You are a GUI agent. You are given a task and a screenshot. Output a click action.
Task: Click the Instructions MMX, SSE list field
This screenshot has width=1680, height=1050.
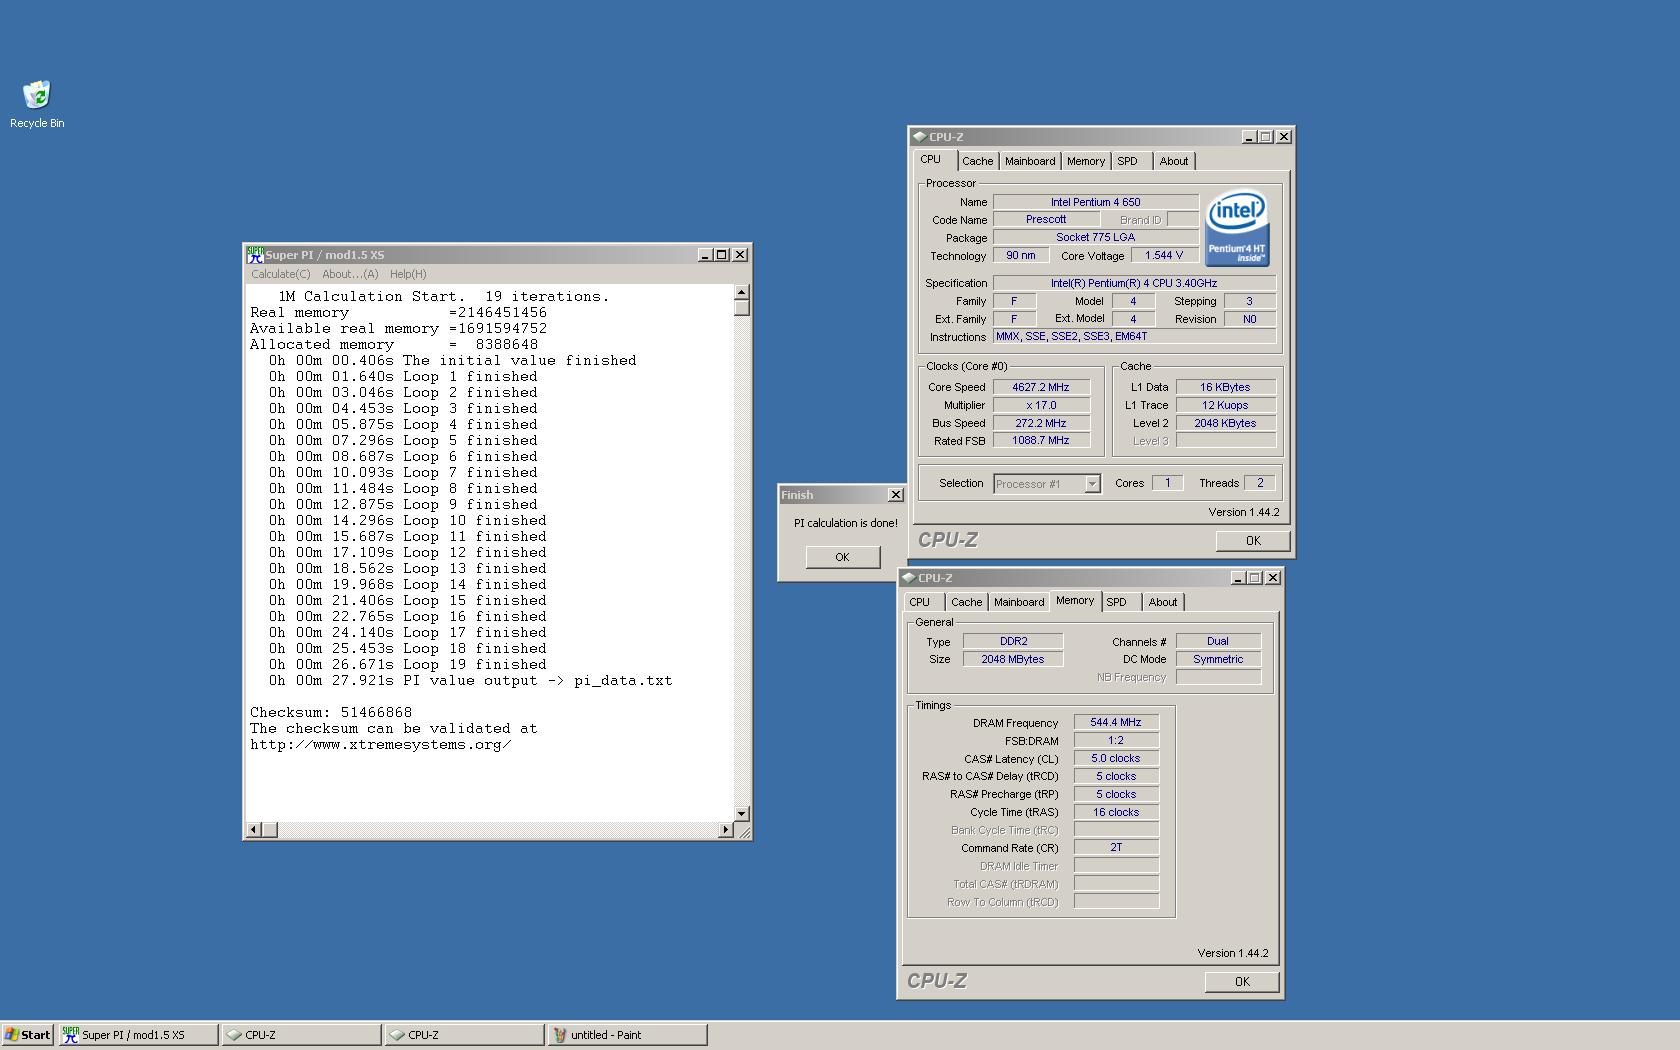coord(1134,337)
